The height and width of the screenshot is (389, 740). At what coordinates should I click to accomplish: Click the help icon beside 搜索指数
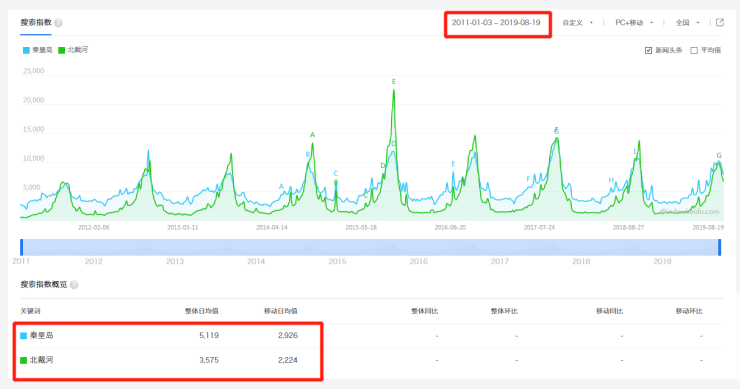pos(58,23)
